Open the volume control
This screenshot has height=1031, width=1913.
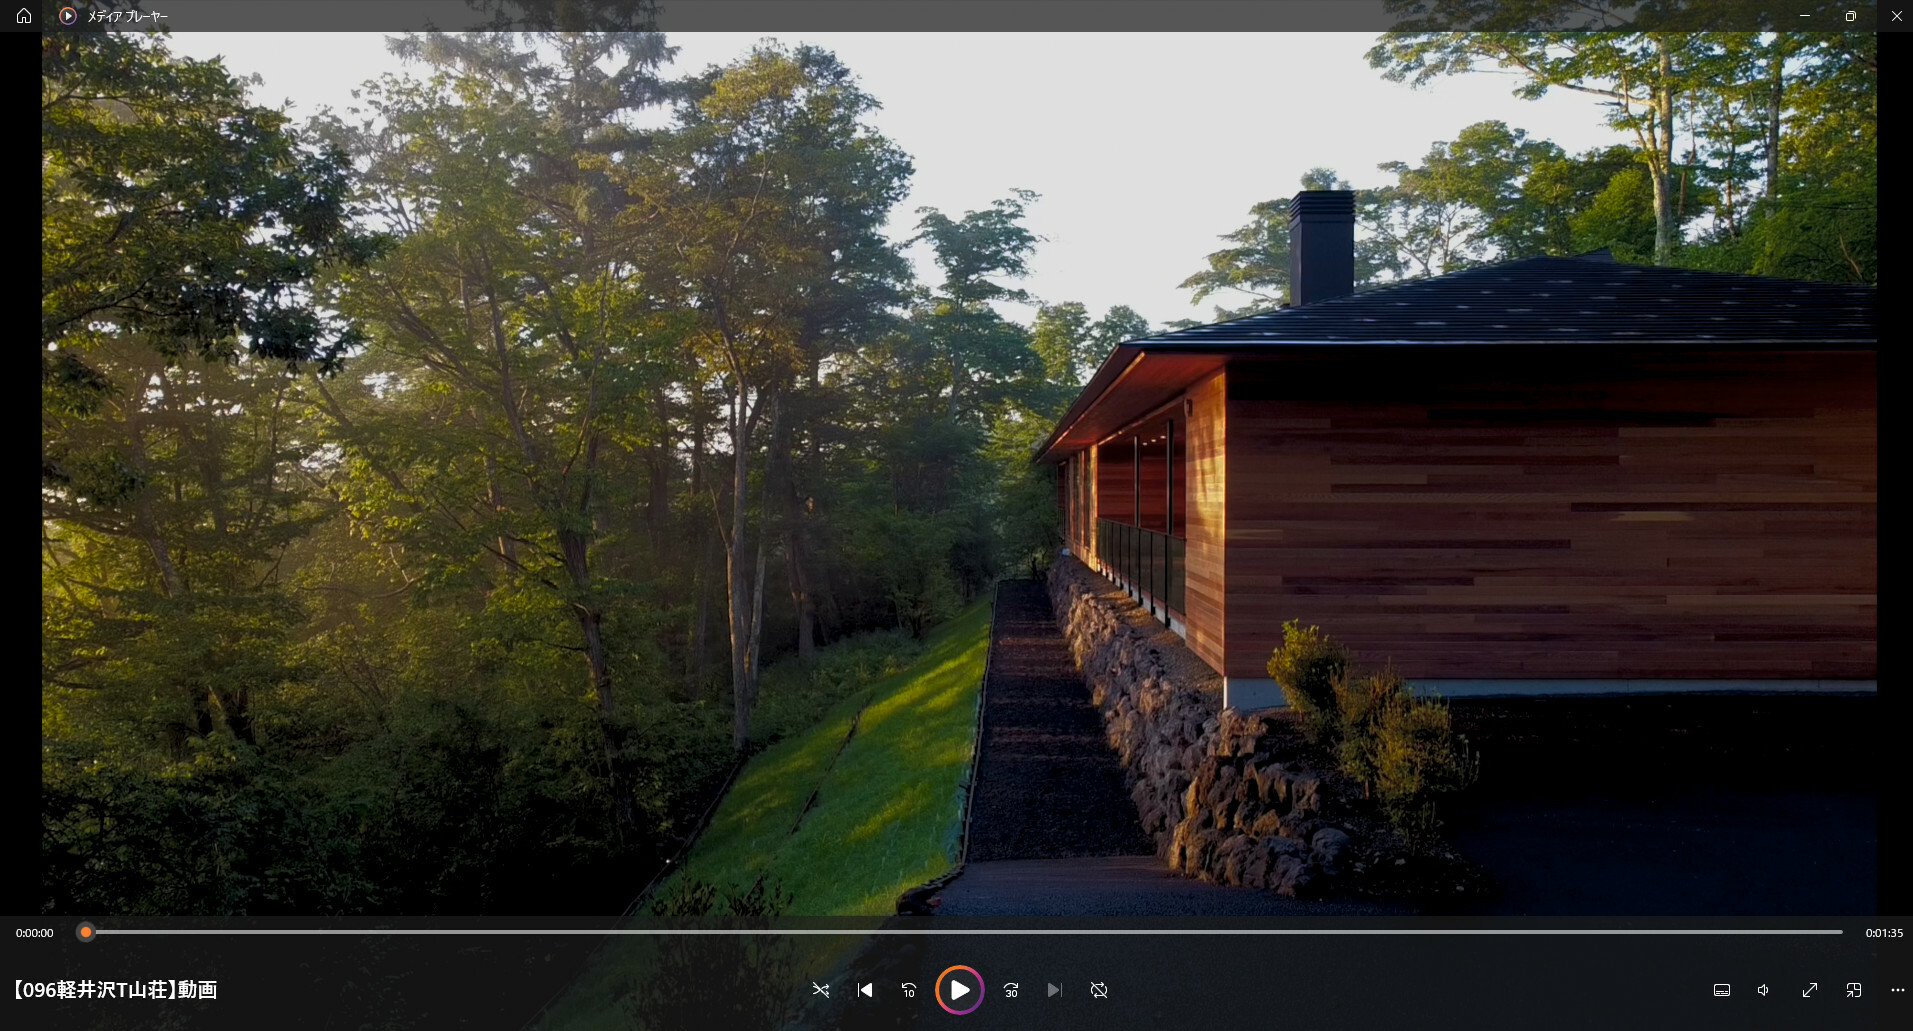[x=1764, y=990]
